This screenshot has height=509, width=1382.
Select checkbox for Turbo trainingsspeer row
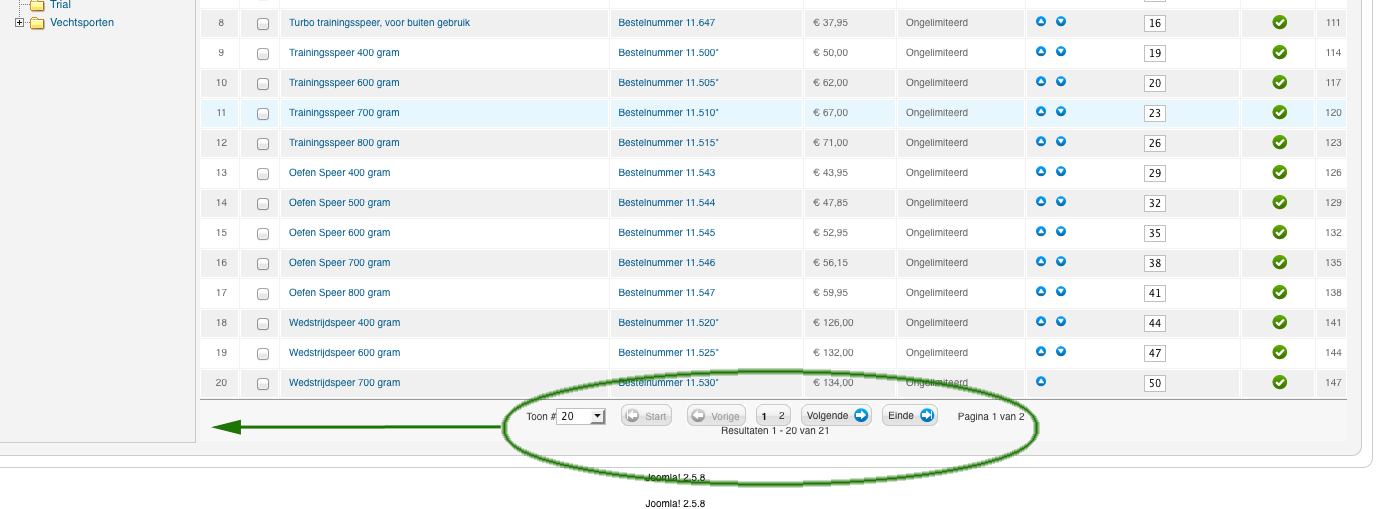click(263, 23)
